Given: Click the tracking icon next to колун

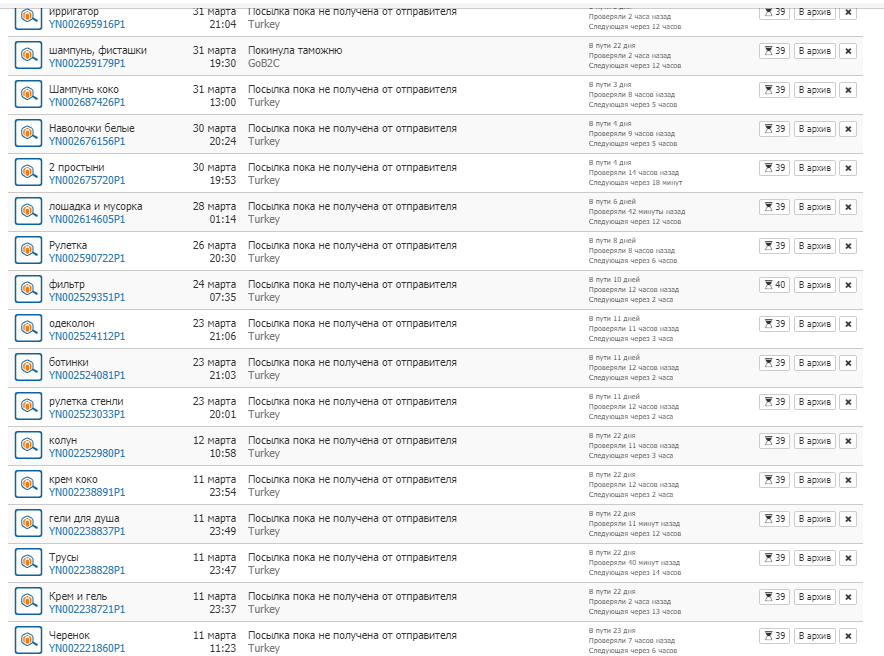Looking at the screenshot, I should (x=28, y=445).
